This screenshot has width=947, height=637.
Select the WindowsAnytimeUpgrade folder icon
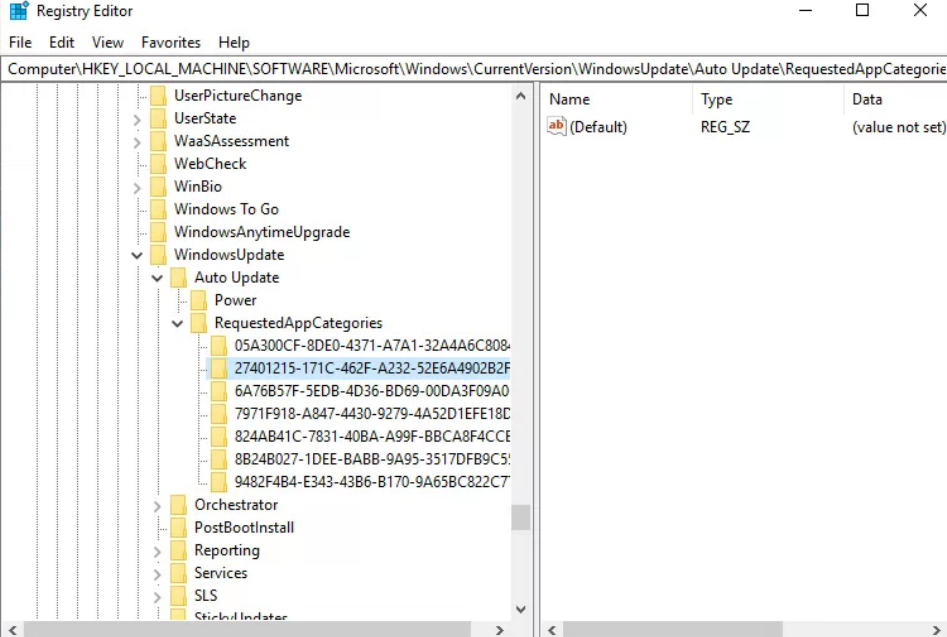point(158,232)
